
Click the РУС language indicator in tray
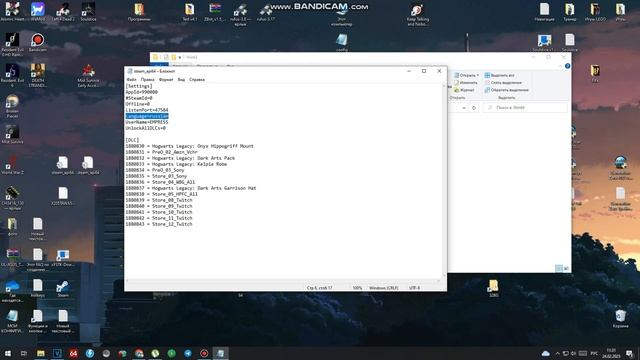click(x=594, y=353)
